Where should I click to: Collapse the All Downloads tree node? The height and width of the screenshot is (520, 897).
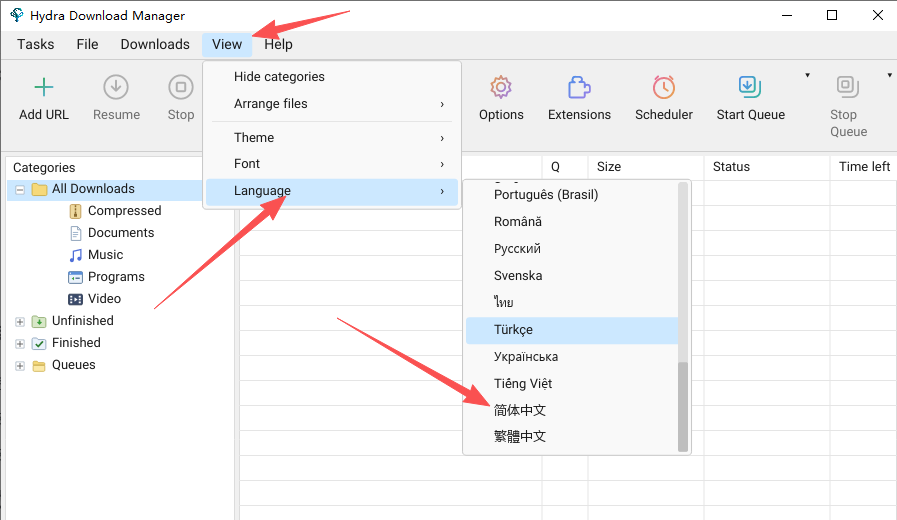click(x=20, y=189)
